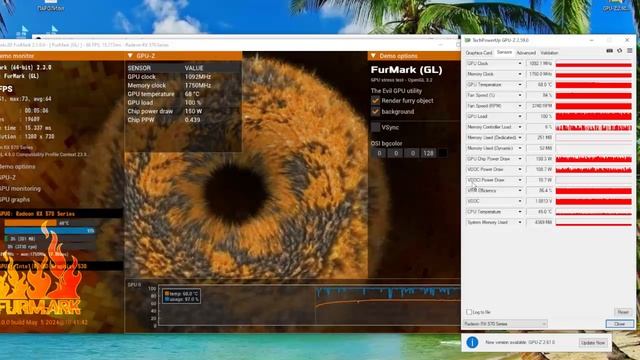
Task: Toggle GPU monitoring in Demo monitor panel
Action: pos(20,189)
